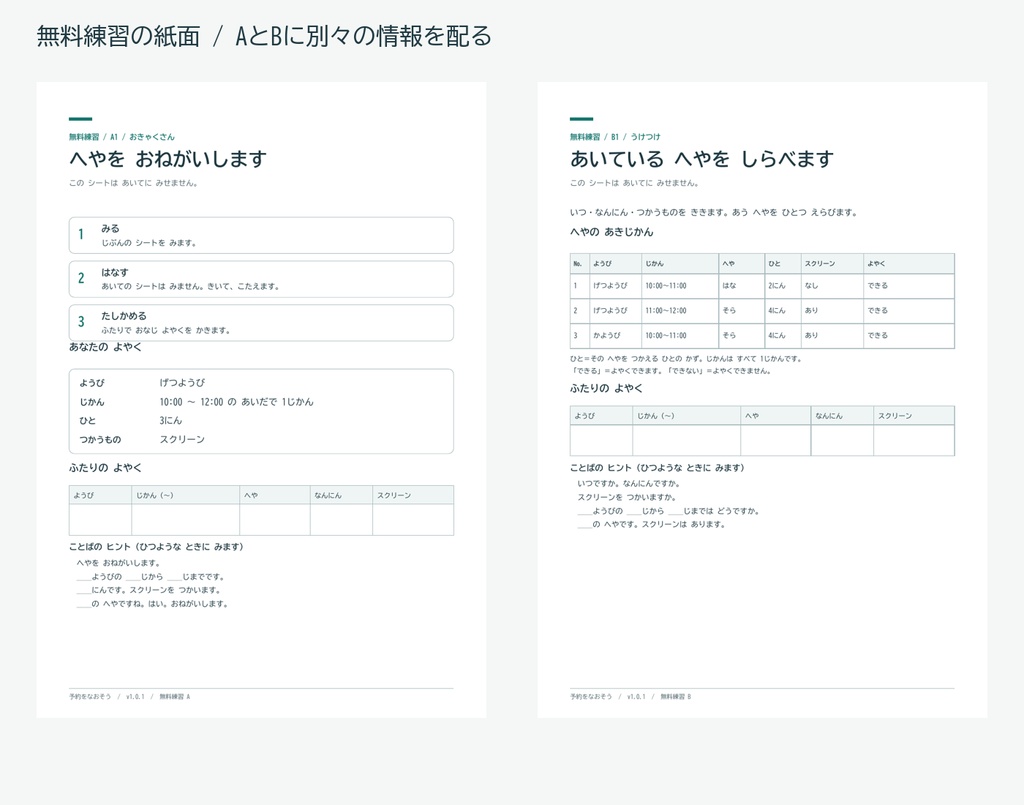Click the 無料練習 / A1 / おきゃくさん breadcrumb
1024x805 pixels.
click(122, 137)
